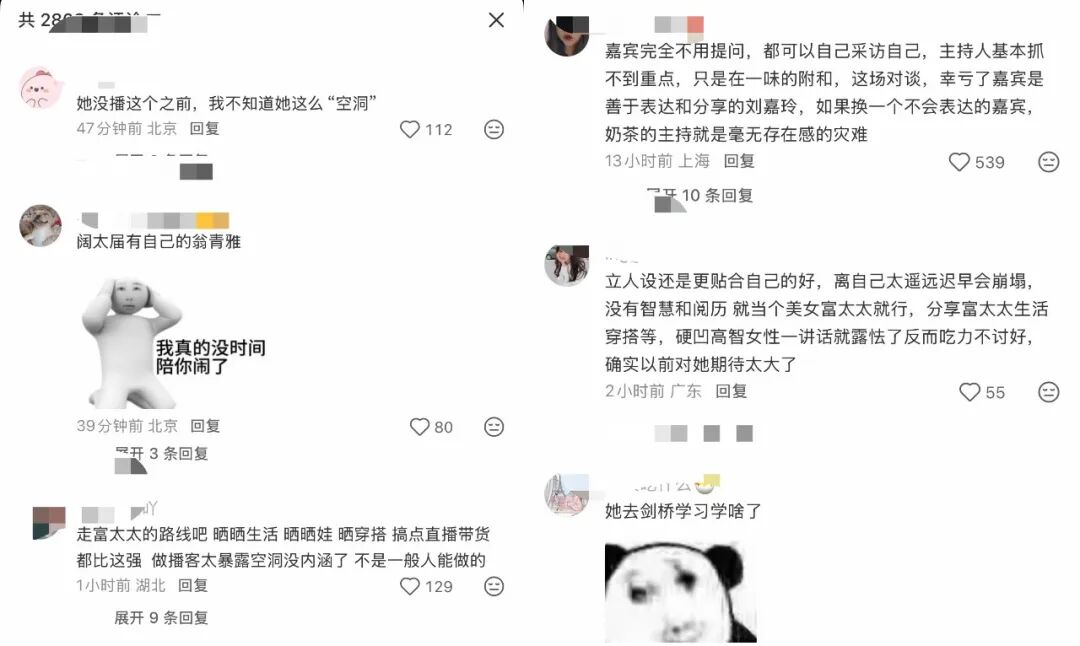Dislike the comment beside the 112 likes
This screenshot has height=646, width=1080.
click(494, 129)
